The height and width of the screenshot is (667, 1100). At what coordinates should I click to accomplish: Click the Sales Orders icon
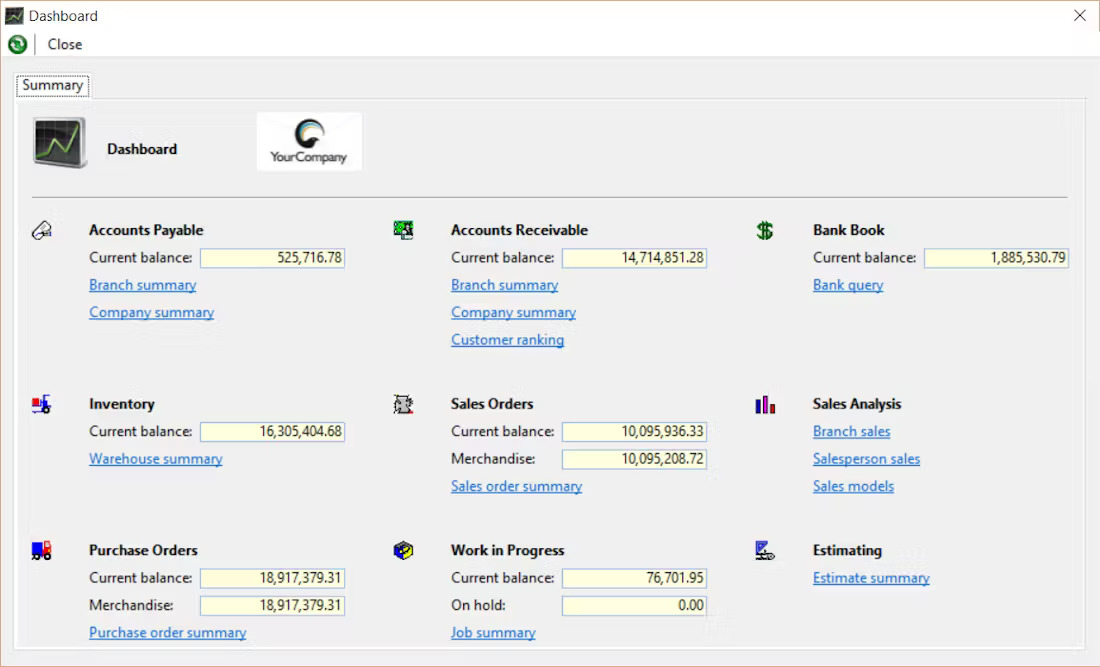[x=404, y=403]
